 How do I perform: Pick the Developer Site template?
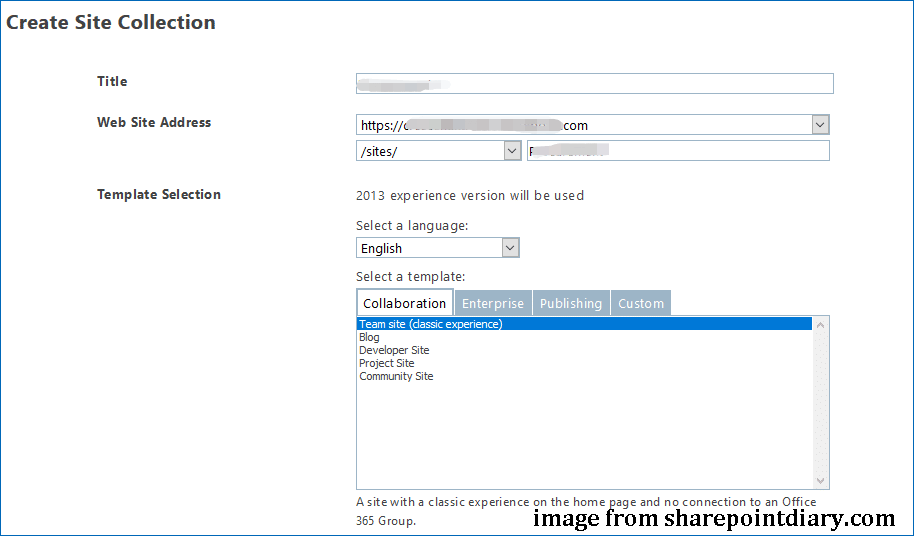pos(394,350)
